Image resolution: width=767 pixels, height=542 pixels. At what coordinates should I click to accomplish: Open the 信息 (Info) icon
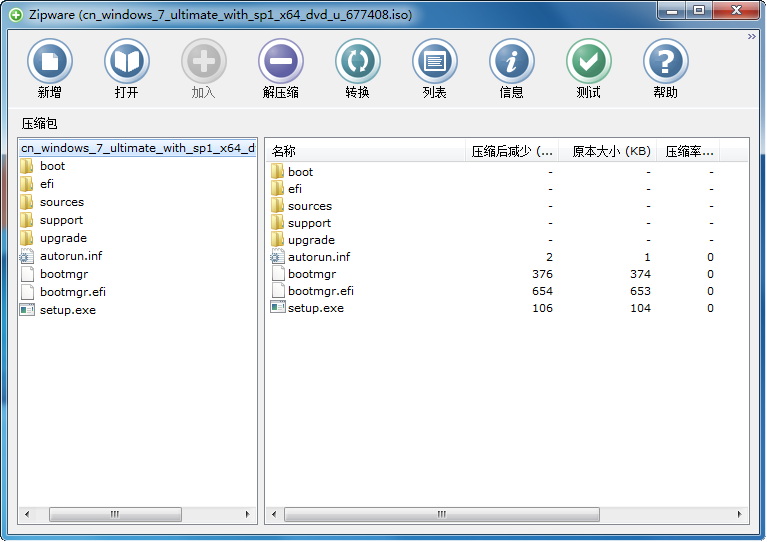tap(512, 62)
